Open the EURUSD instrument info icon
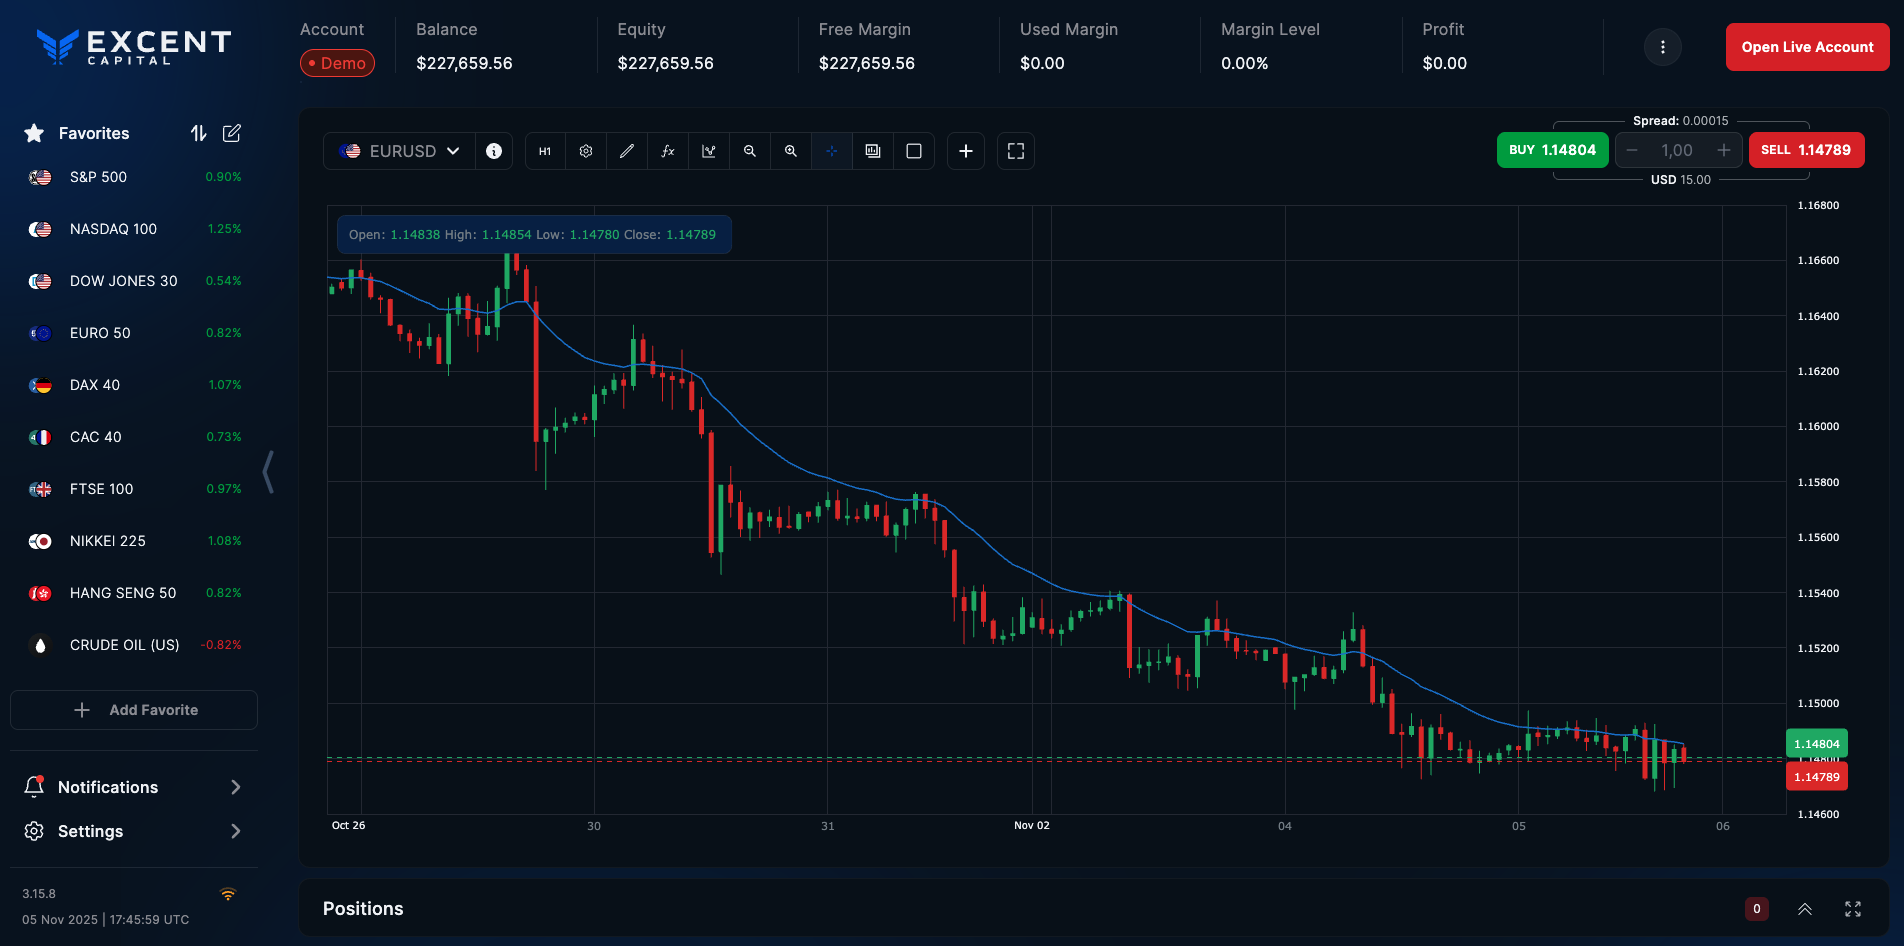 (x=494, y=151)
